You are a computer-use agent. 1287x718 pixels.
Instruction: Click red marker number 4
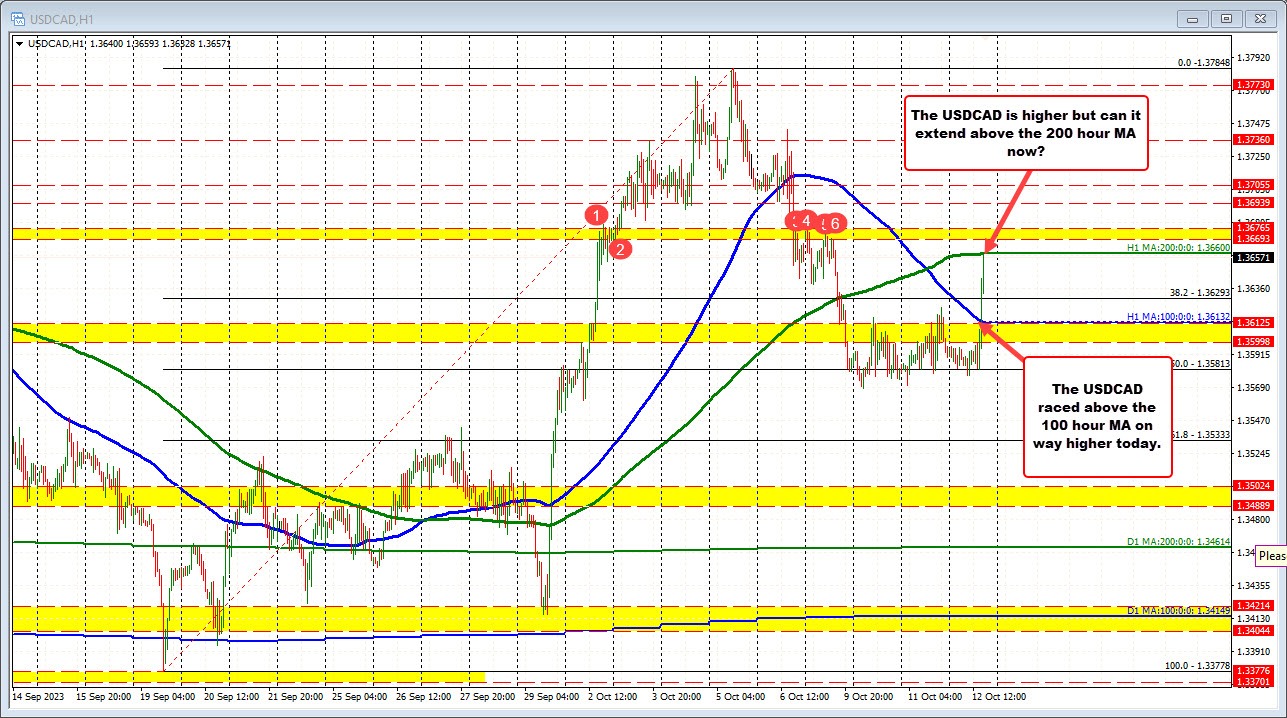(x=806, y=221)
